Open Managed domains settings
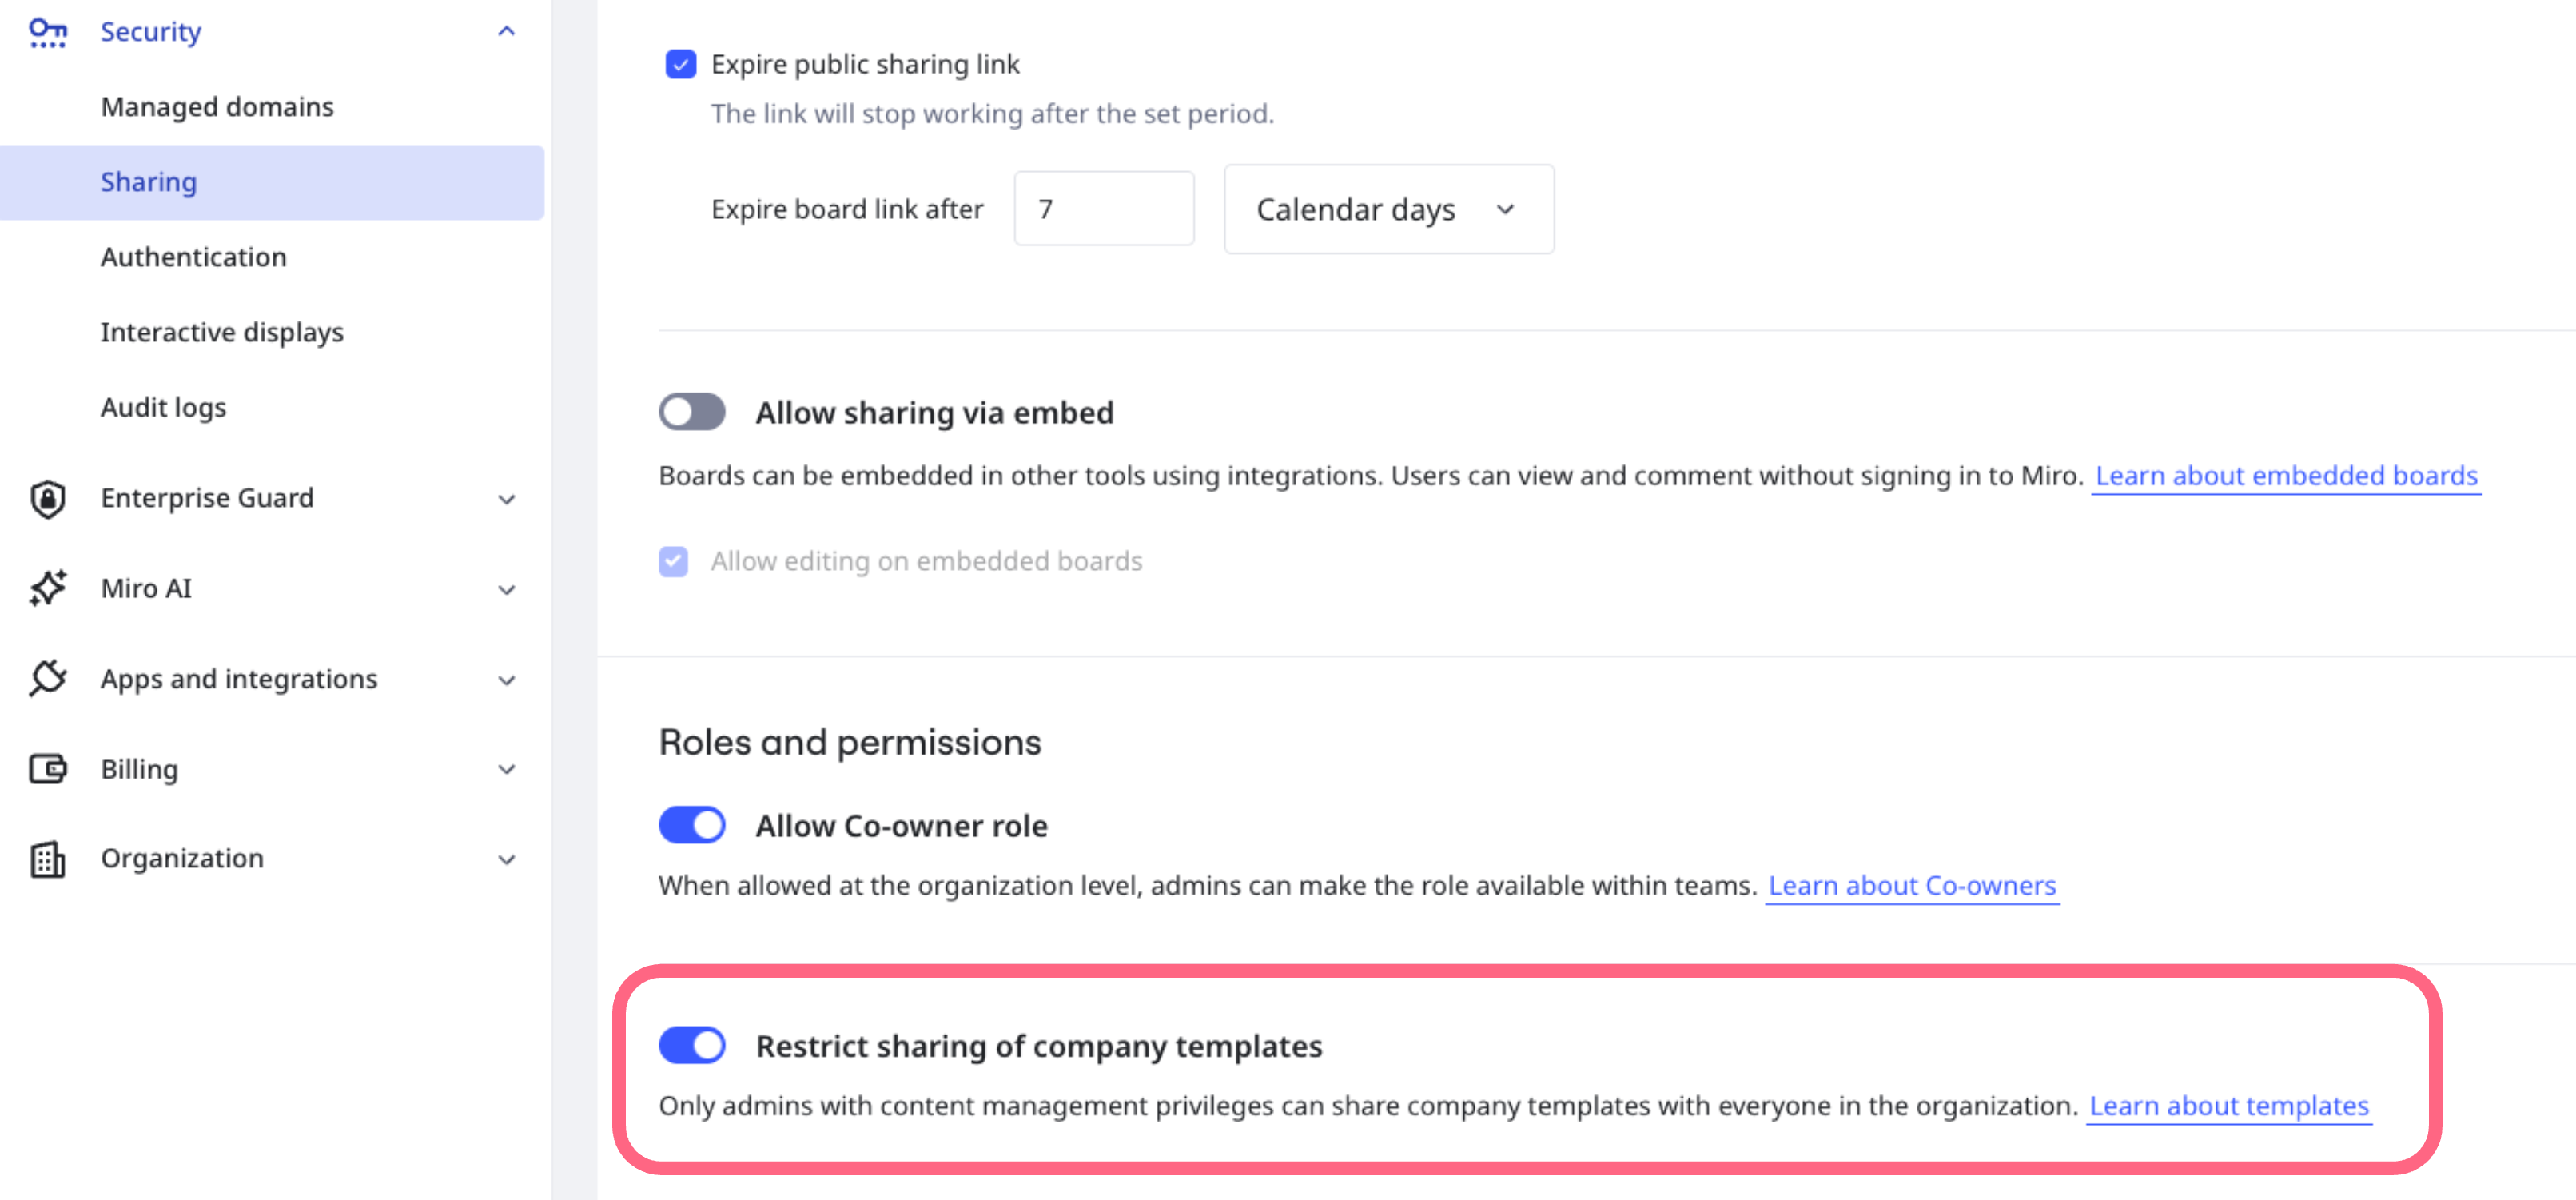Image resolution: width=2576 pixels, height=1200 pixels. (217, 107)
